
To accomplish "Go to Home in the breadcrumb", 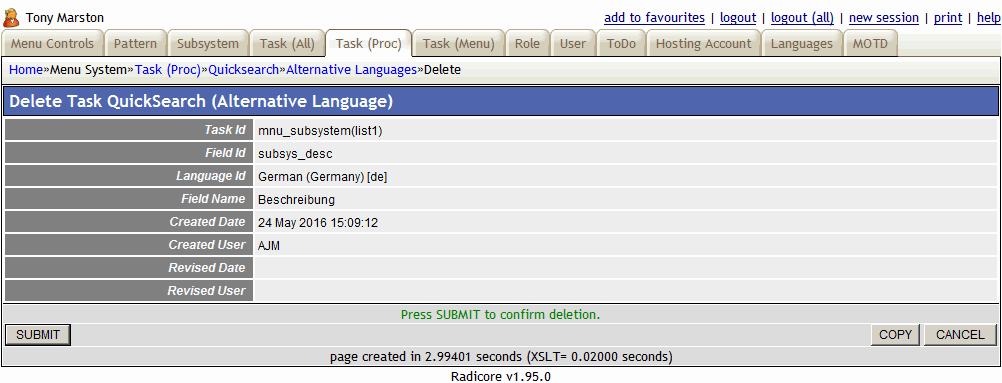I will [x=26, y=70].
